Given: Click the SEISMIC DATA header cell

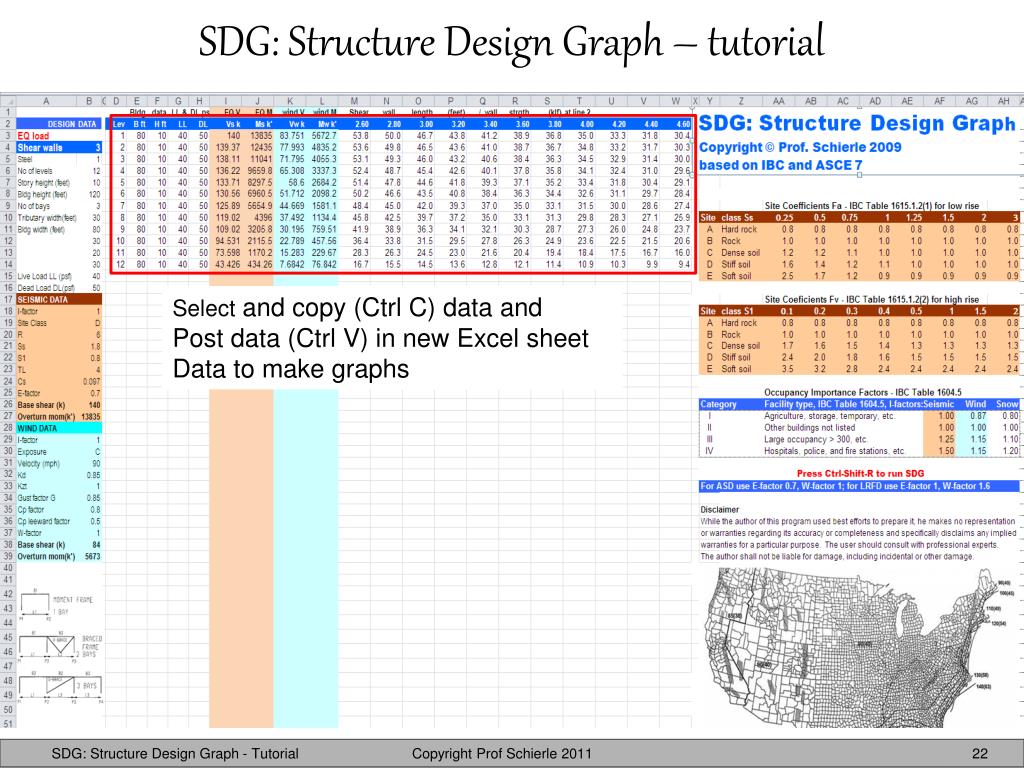Looking at the screenshot, I should 59,300.
